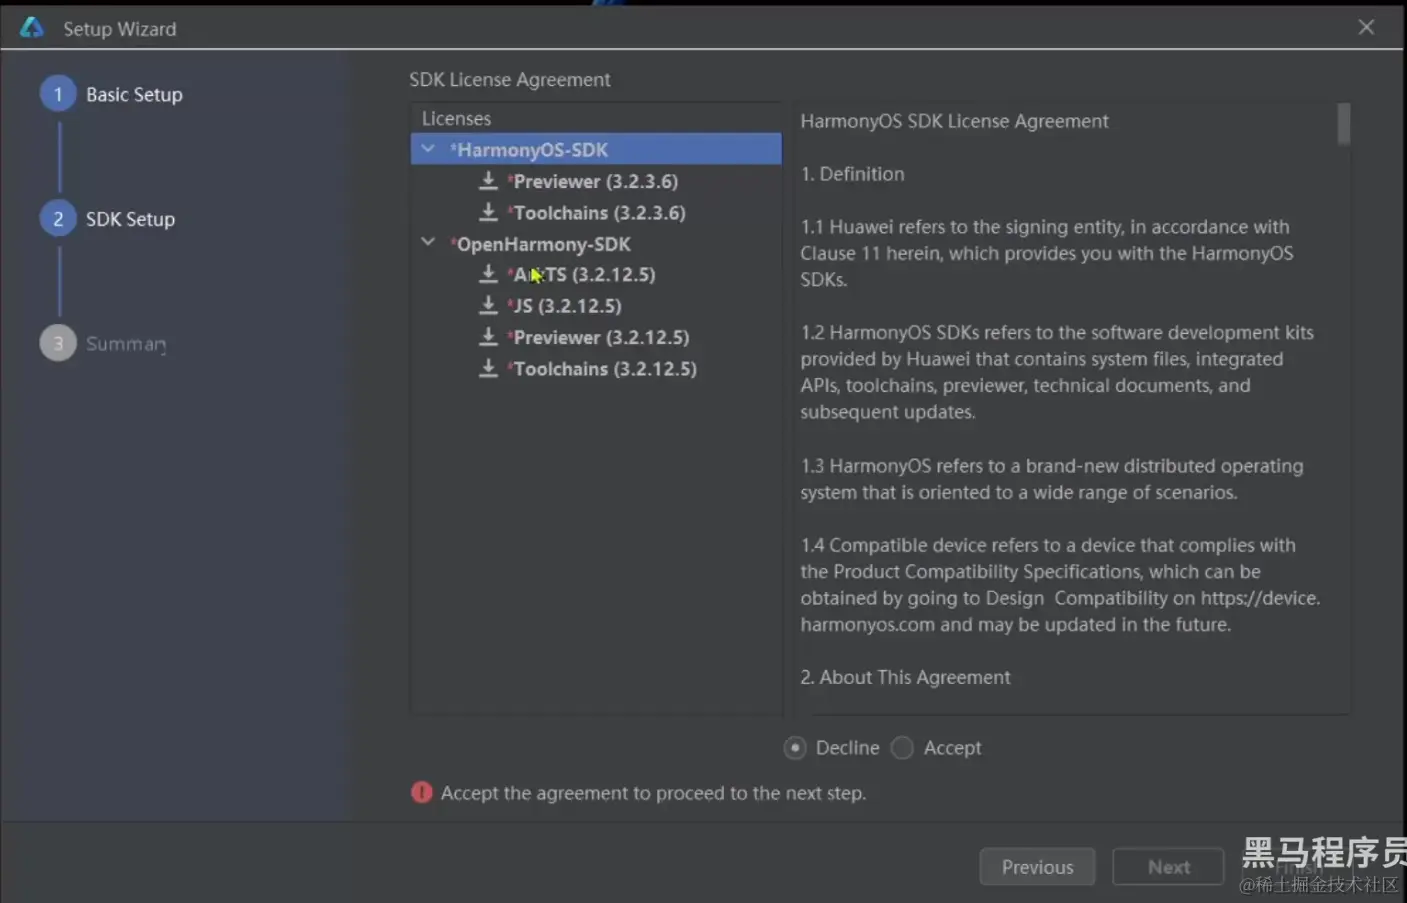
Task: Click step 1 circle for Basic Setup
Action: pyautogui.click(x=58, y=94)
